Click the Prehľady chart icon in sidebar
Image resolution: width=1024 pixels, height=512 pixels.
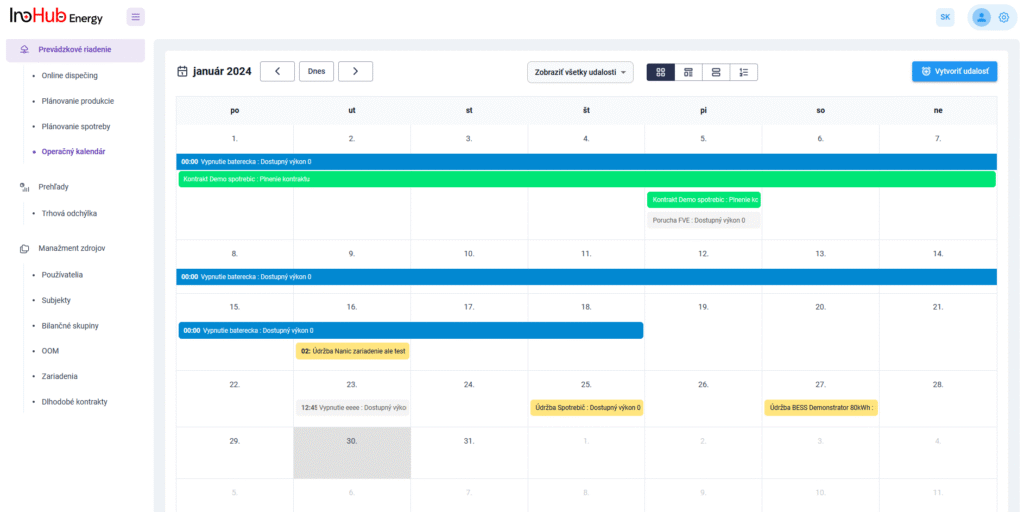pyautogui.click(x=24, y=187)
